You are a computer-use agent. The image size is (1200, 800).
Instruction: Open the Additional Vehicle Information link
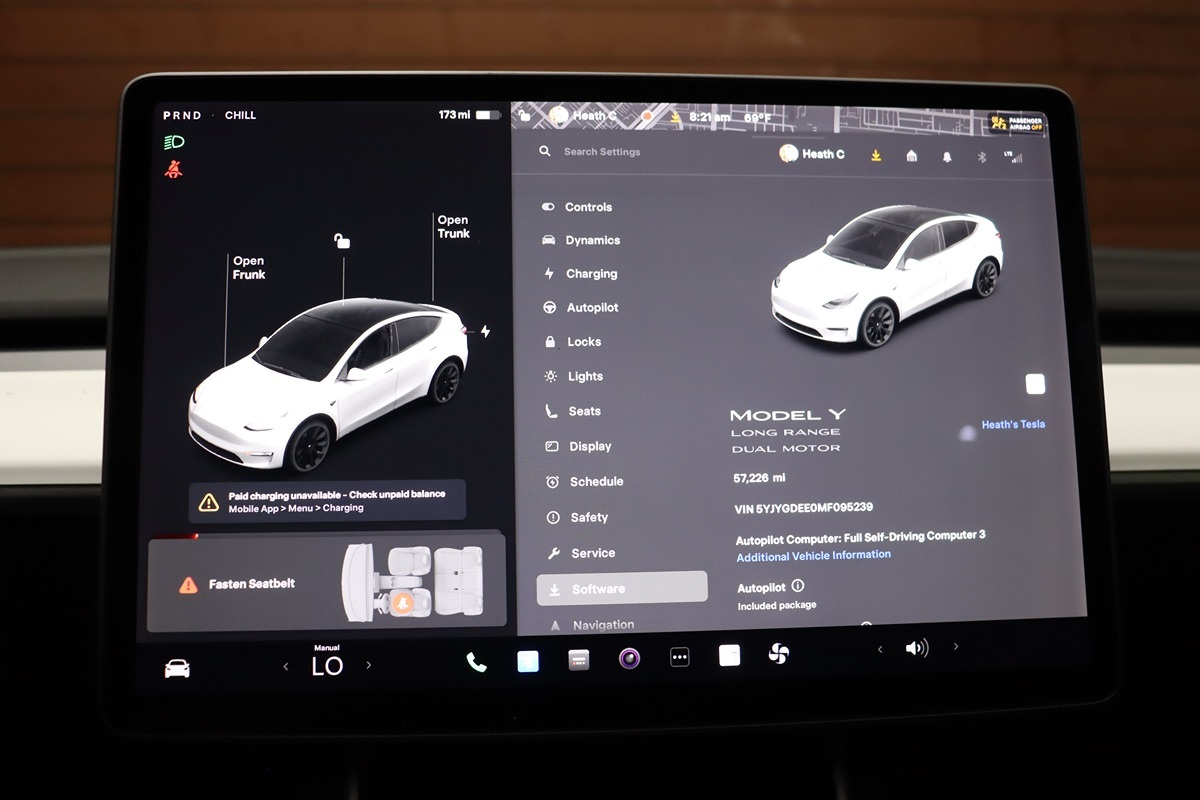pyautogui.click(x=813, y=556)
